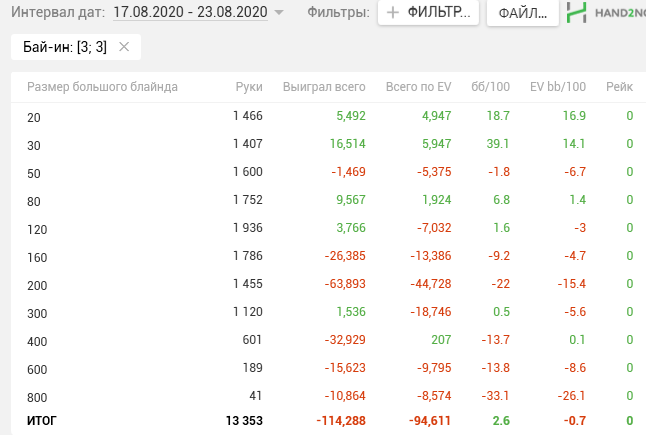Sort by Размер большого блайнда header
The image size is (646, 435).
click(x=102, y=87)
